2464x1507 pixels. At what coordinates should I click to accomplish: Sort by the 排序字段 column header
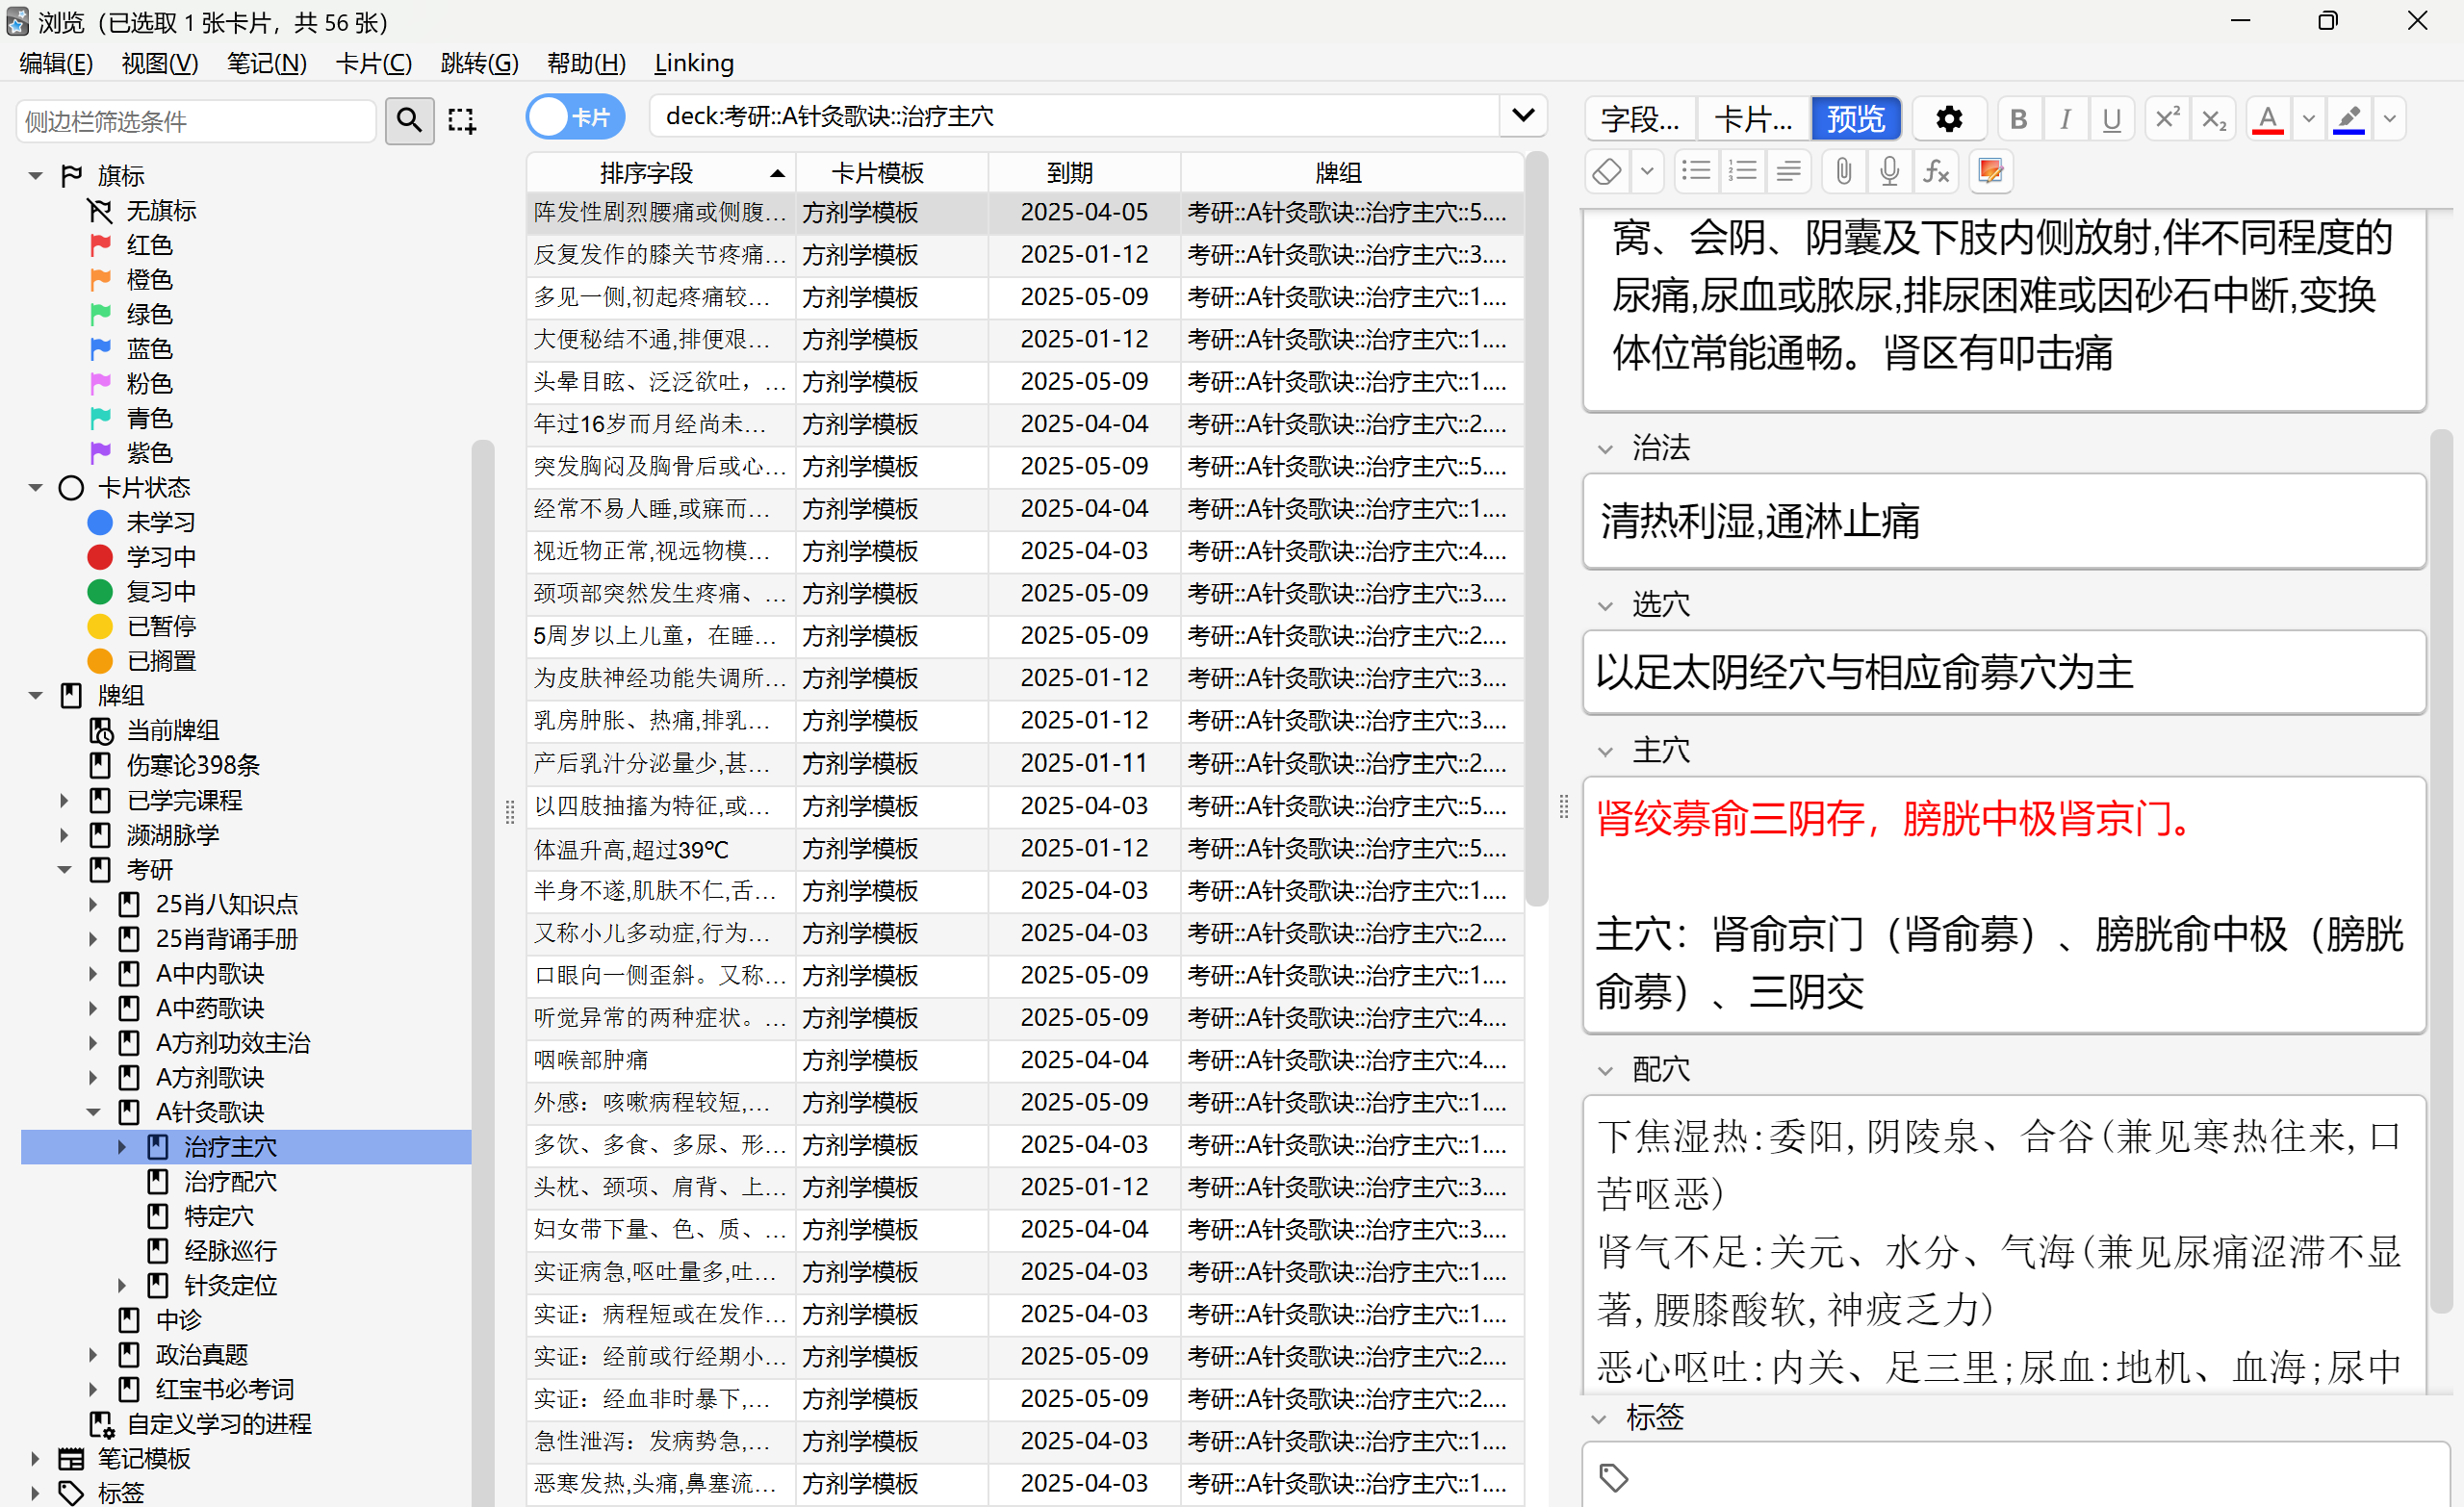coord(660,173)
